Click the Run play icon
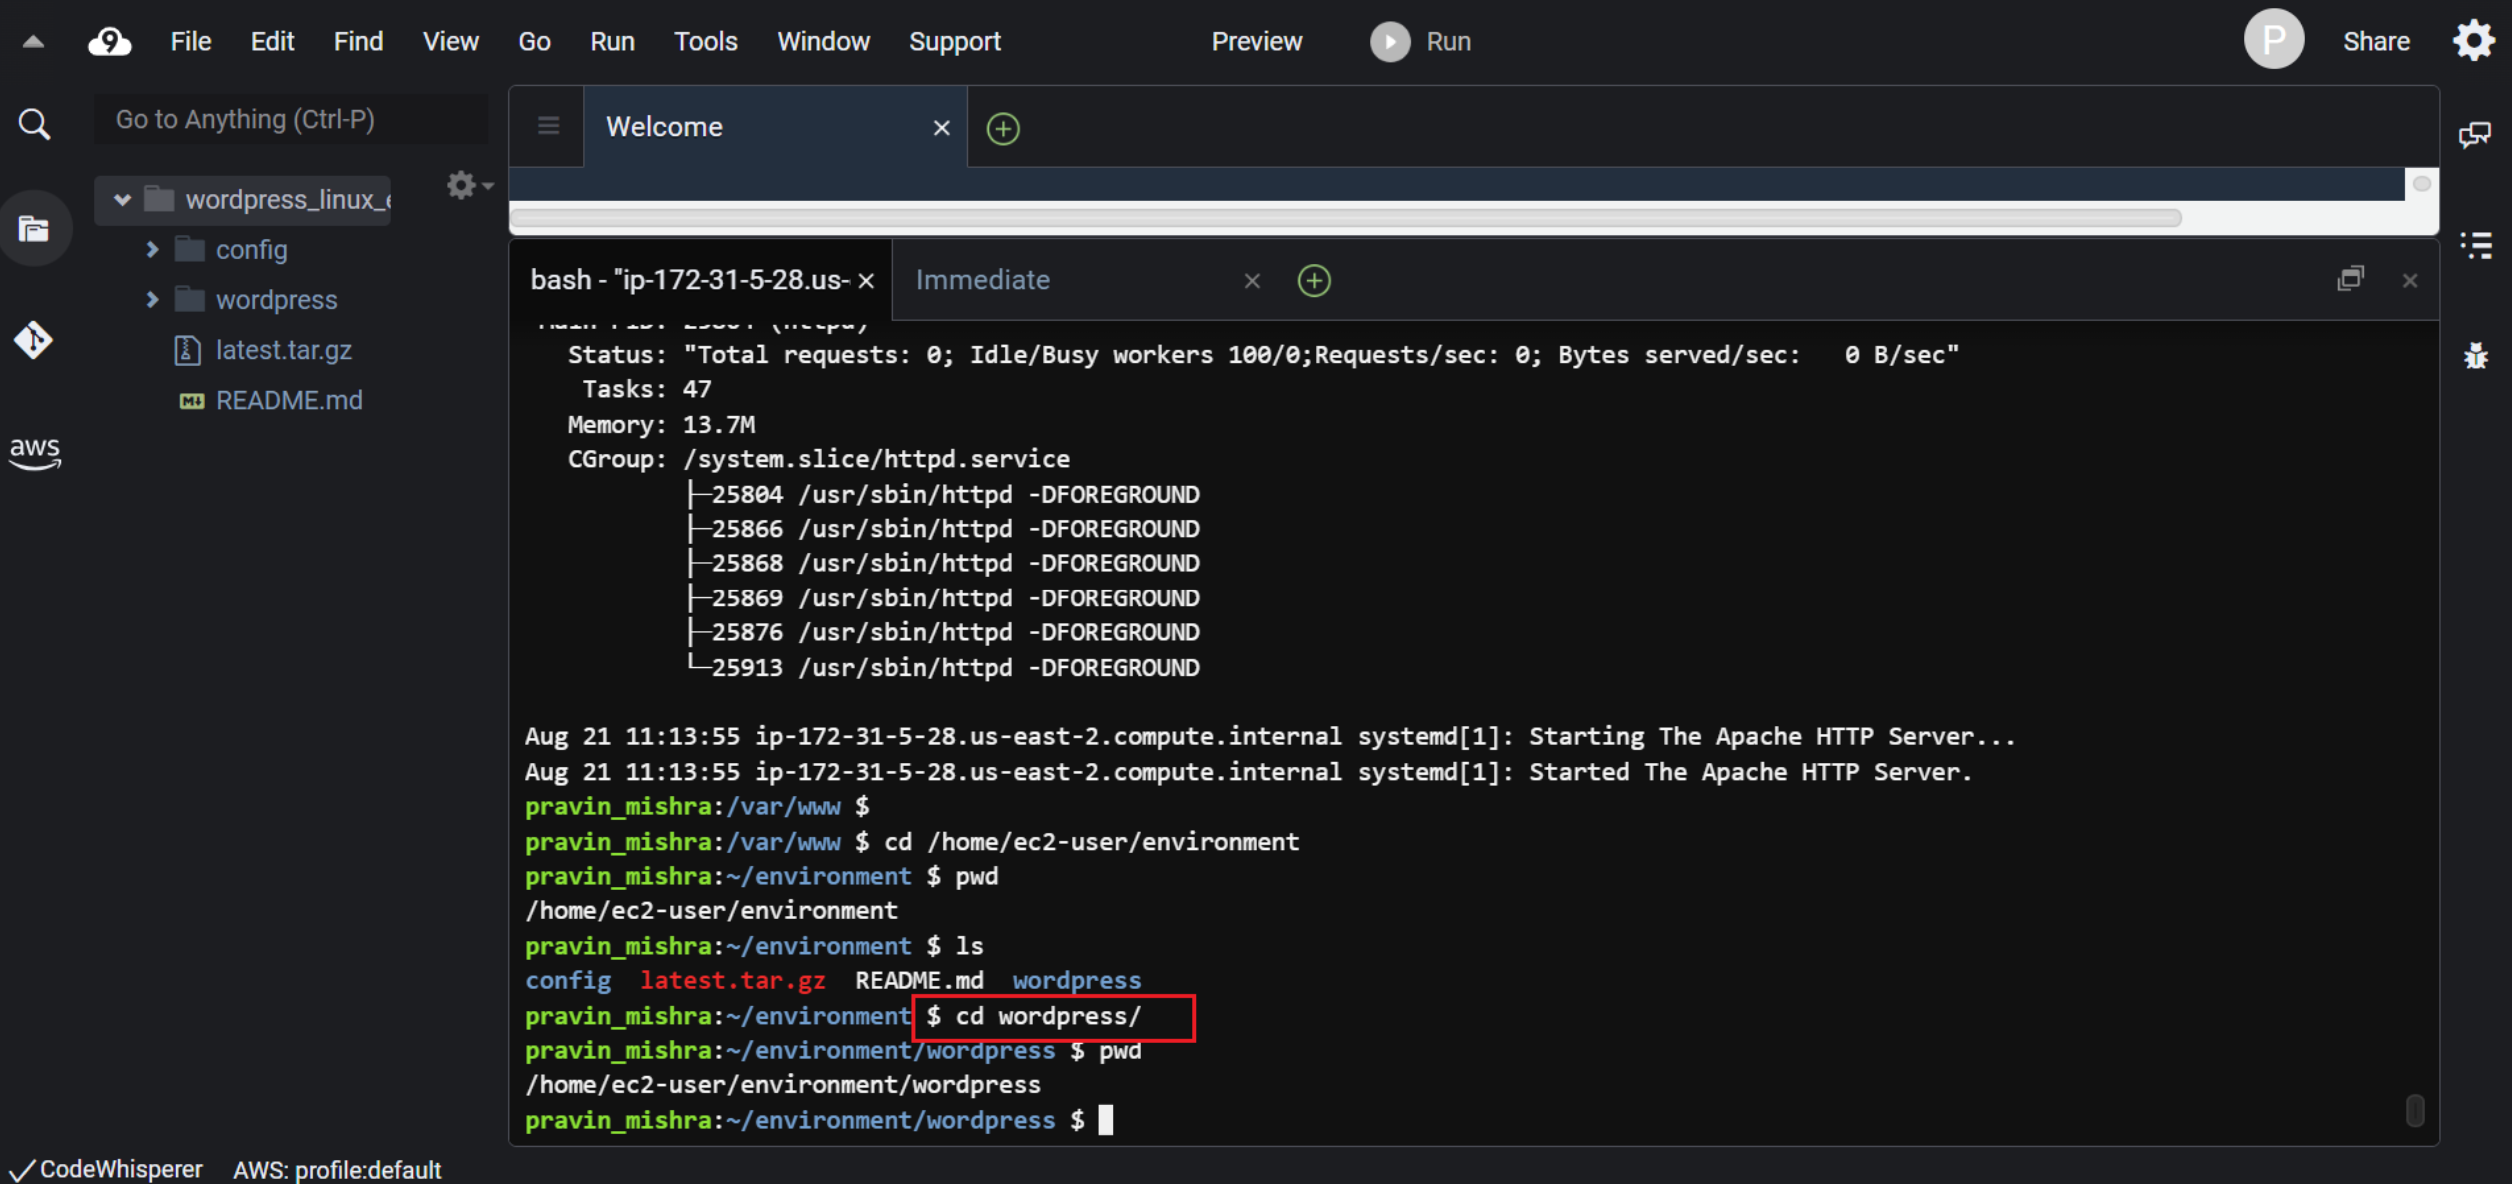Viewport: 2512px width, 1185px height. 1389,42
